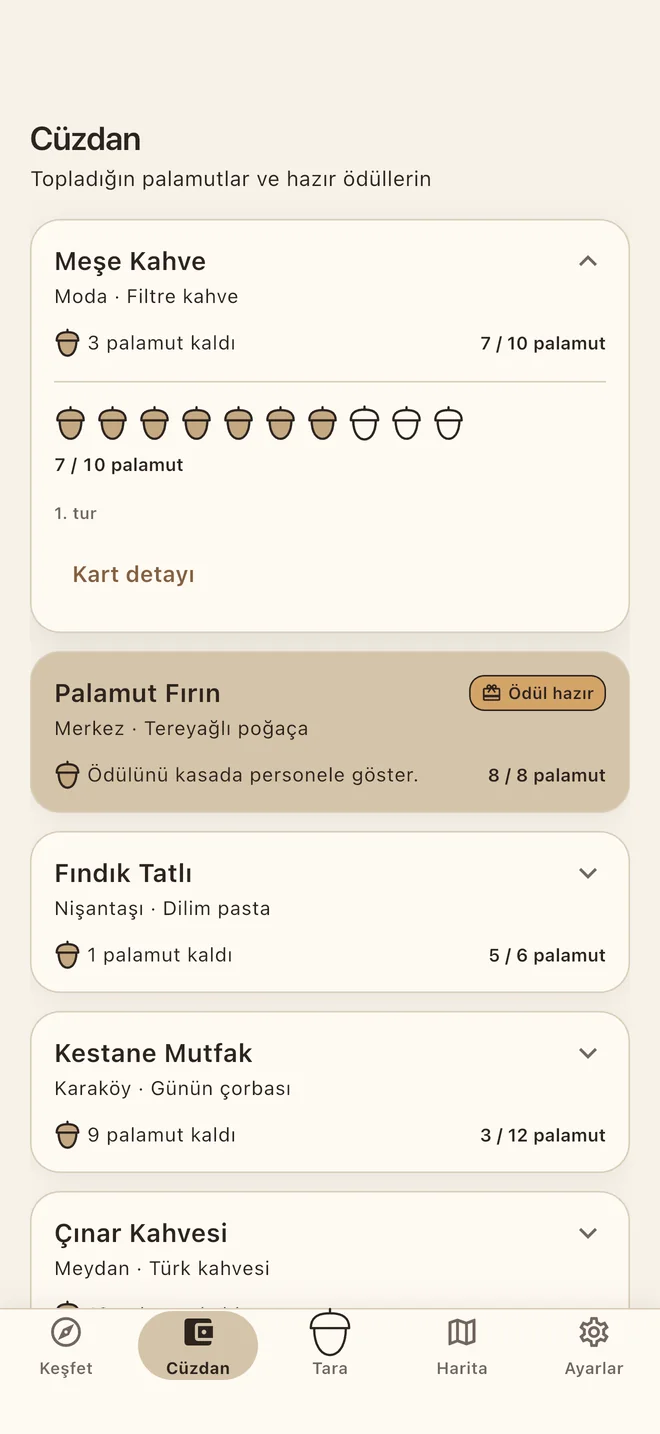This screenshot has width=660, height=1434.
Task: Expand the Çınar Kahvesi card
Action: (x=588, y=1233)
